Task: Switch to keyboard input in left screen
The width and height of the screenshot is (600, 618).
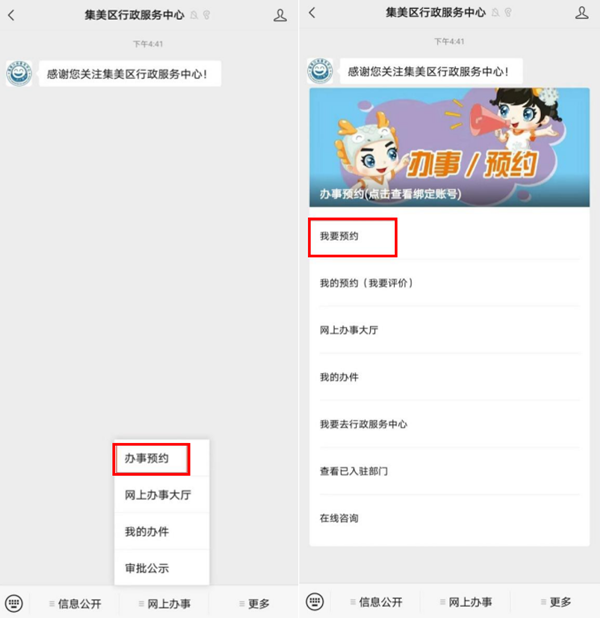Action: (x=14, y=603)
